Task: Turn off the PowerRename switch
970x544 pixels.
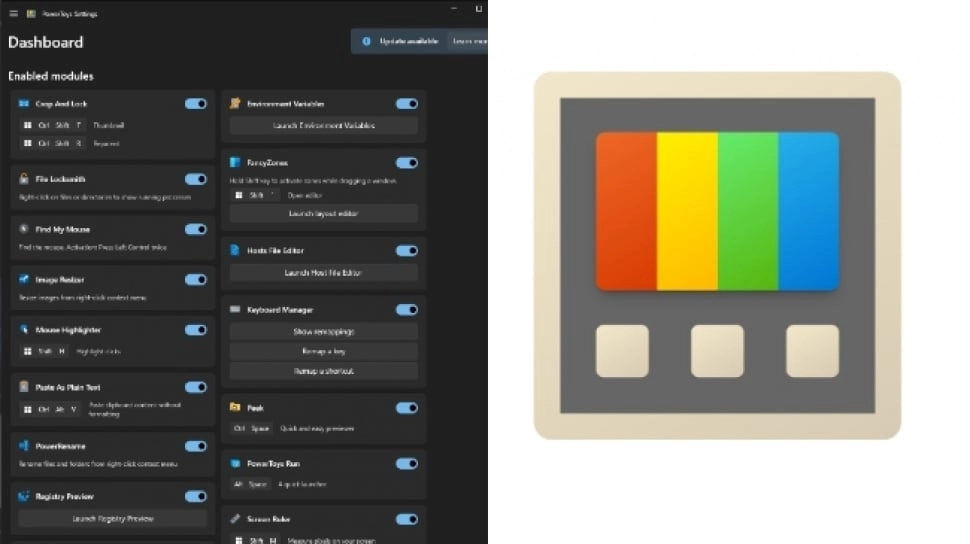Action: 195,446
